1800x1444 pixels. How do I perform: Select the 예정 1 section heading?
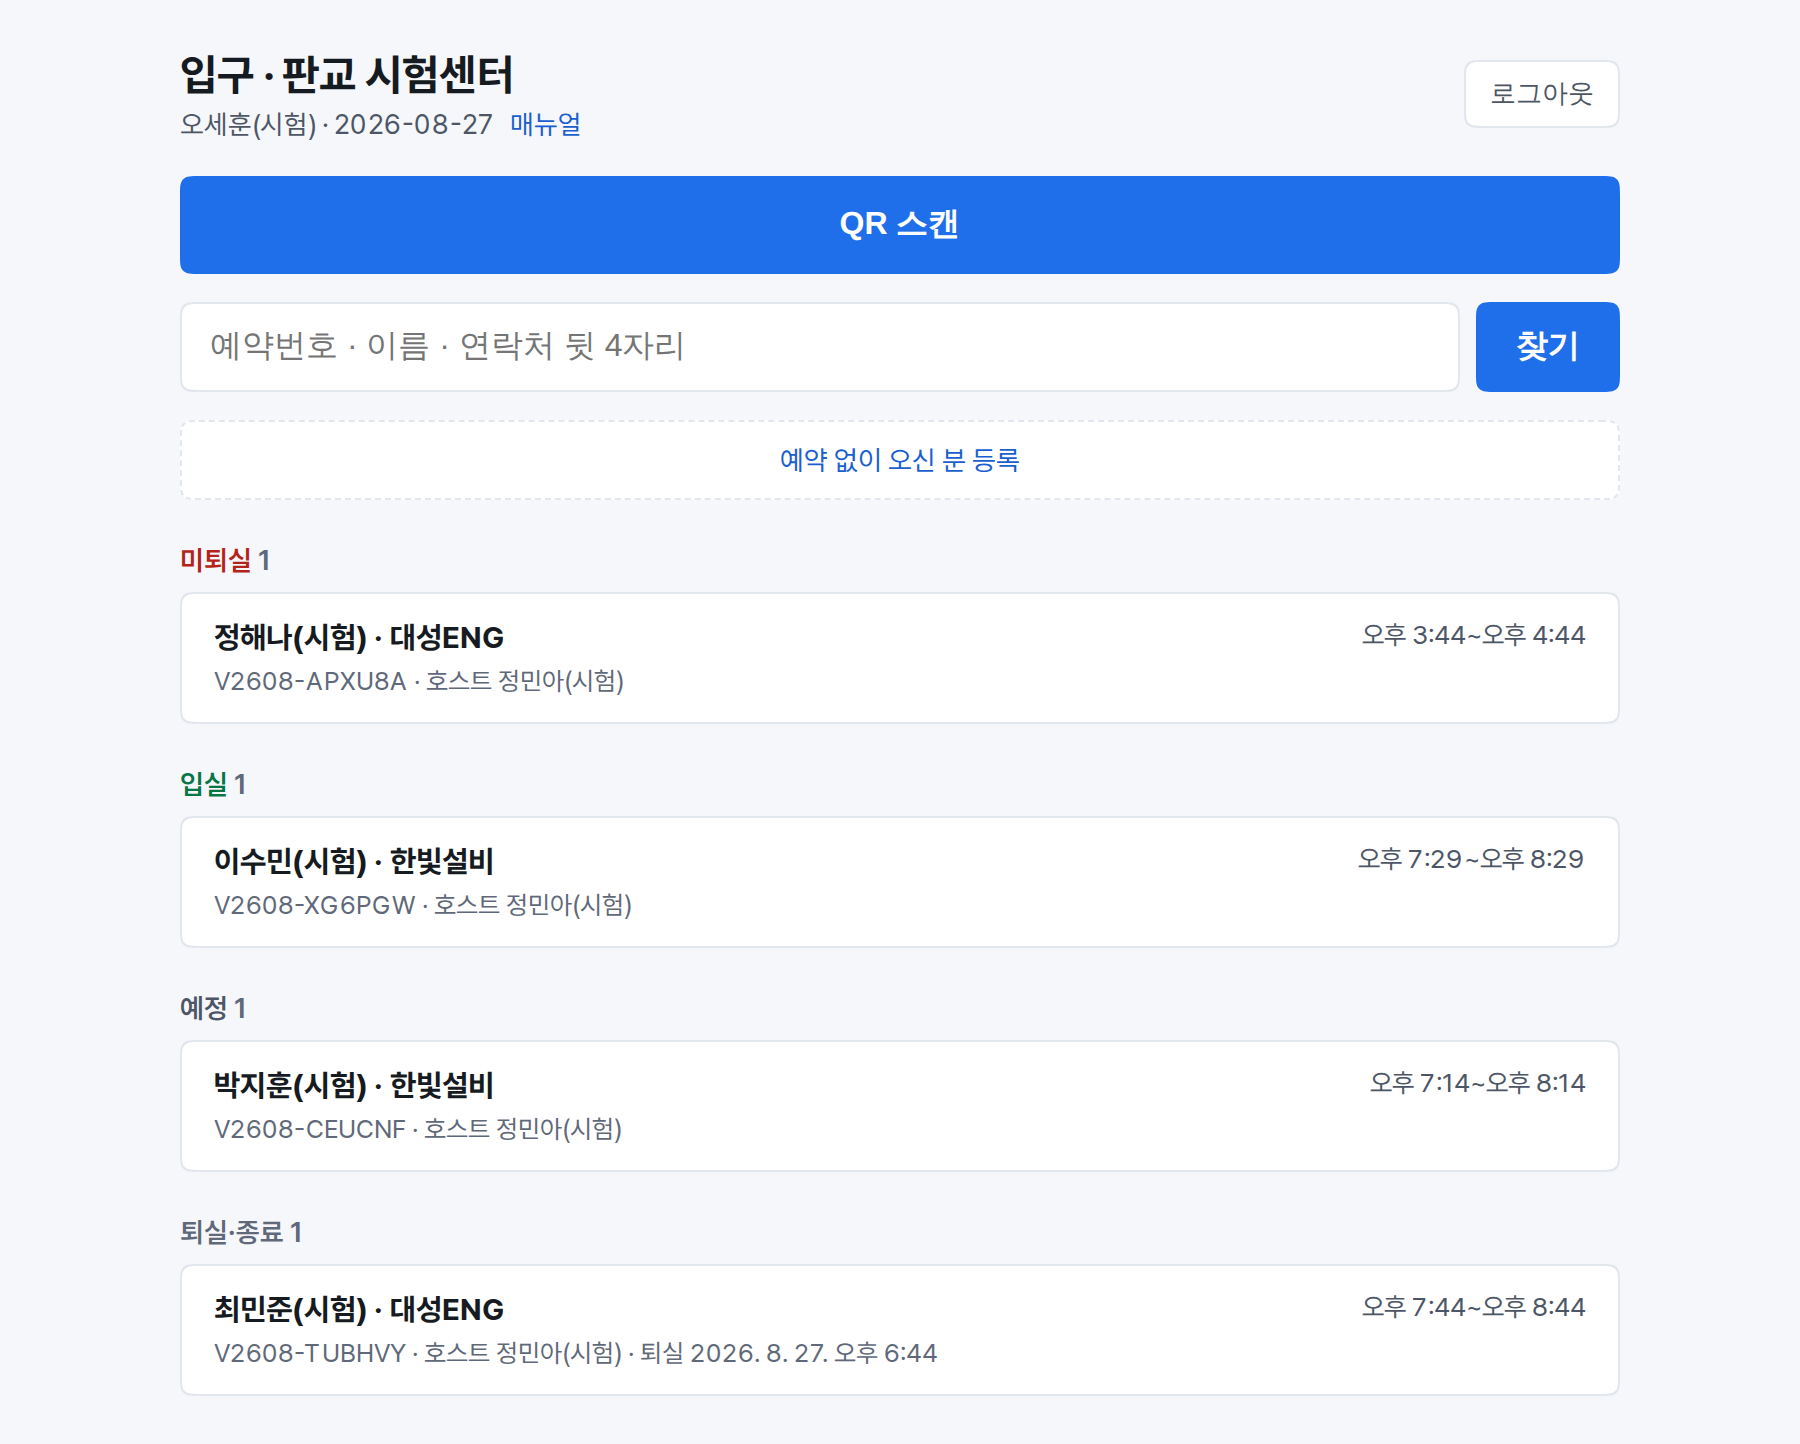click(x=213, y=1008)
